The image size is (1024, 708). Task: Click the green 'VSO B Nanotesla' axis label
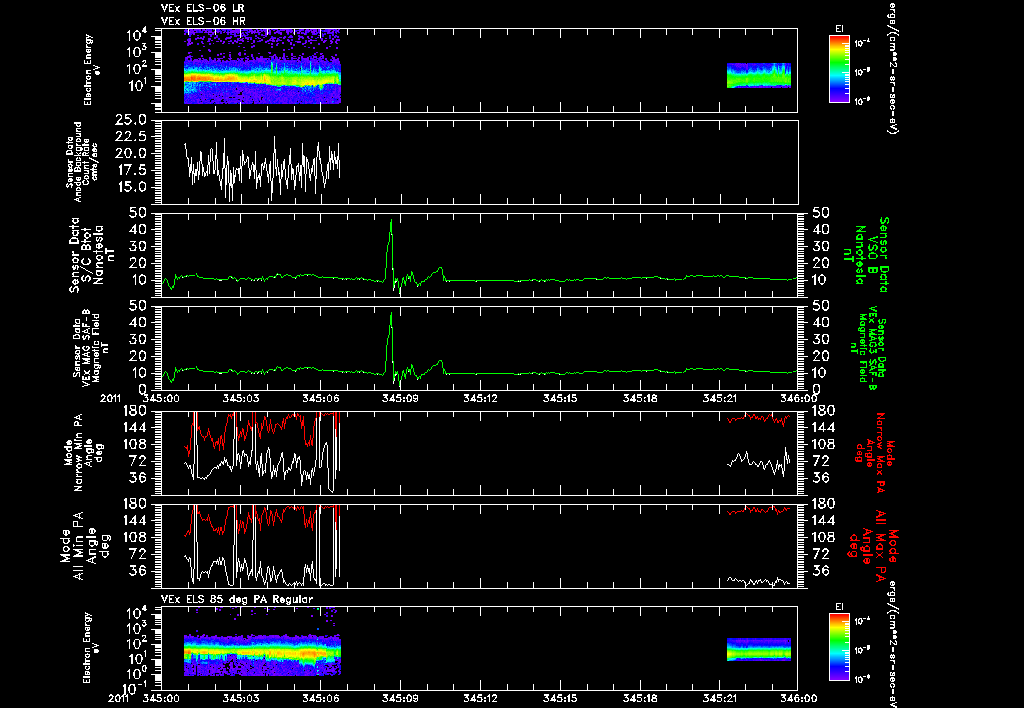866,255
